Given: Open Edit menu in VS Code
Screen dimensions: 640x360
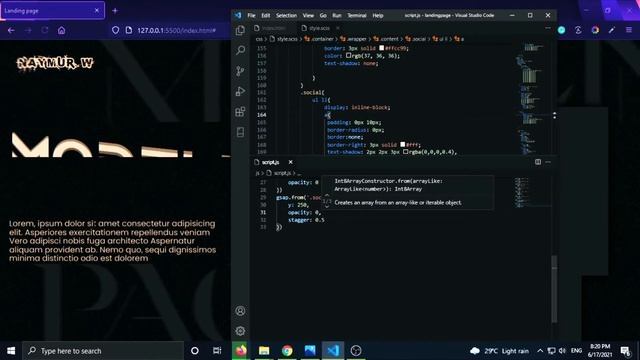Looking at the screenshot, I should [x=266, y=16].
